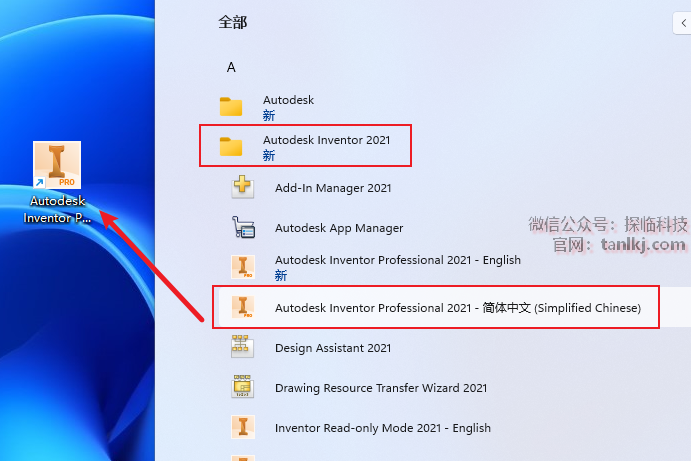Image resolution: width=691 pixels, height=461 pixels.
Task: Click the Inventor Read-only Mode icon
Action: tap(243, 428)
